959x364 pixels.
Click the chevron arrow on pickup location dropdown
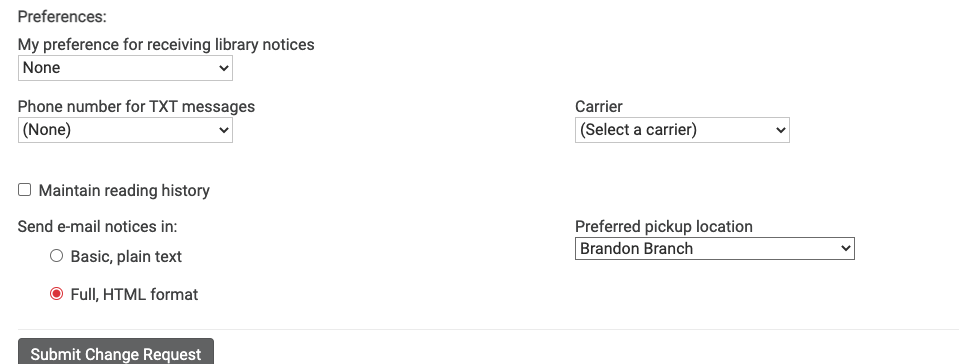845,248
